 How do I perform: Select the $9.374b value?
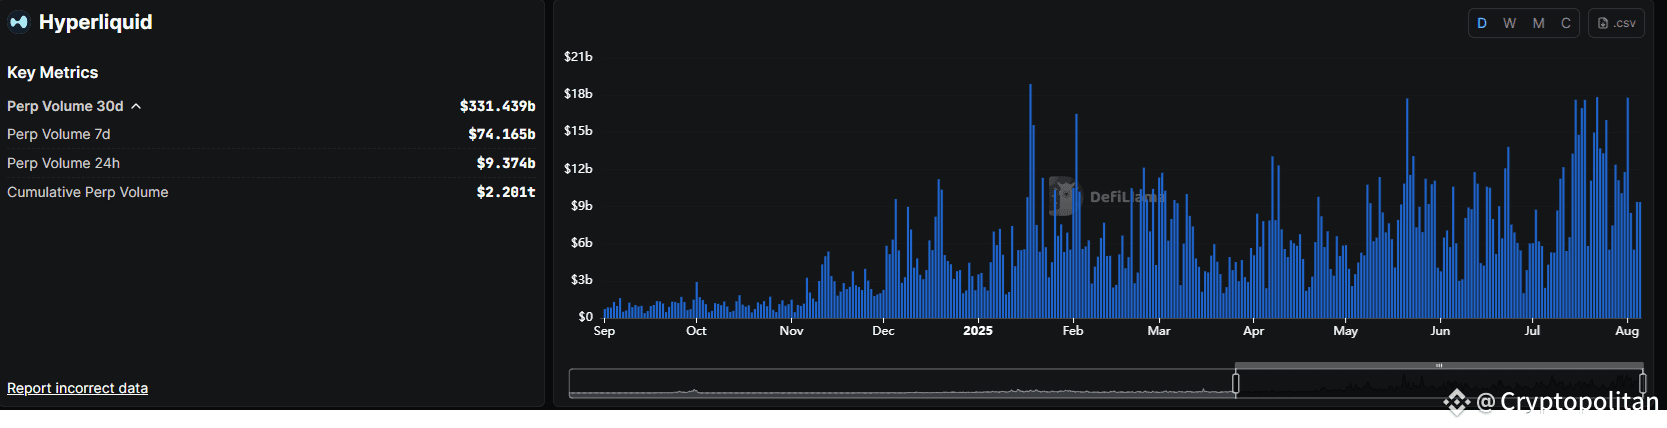click(506, 163)
